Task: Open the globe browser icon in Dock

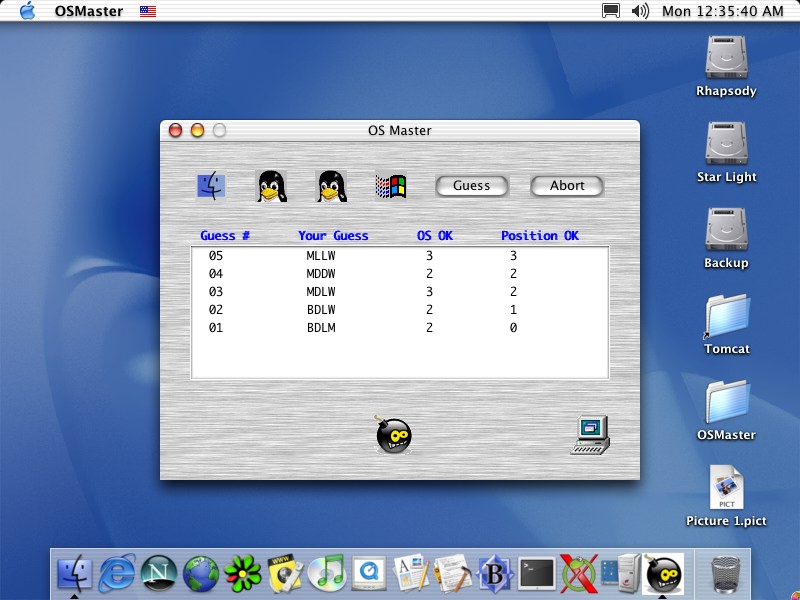Action: [x=201, y=573]
